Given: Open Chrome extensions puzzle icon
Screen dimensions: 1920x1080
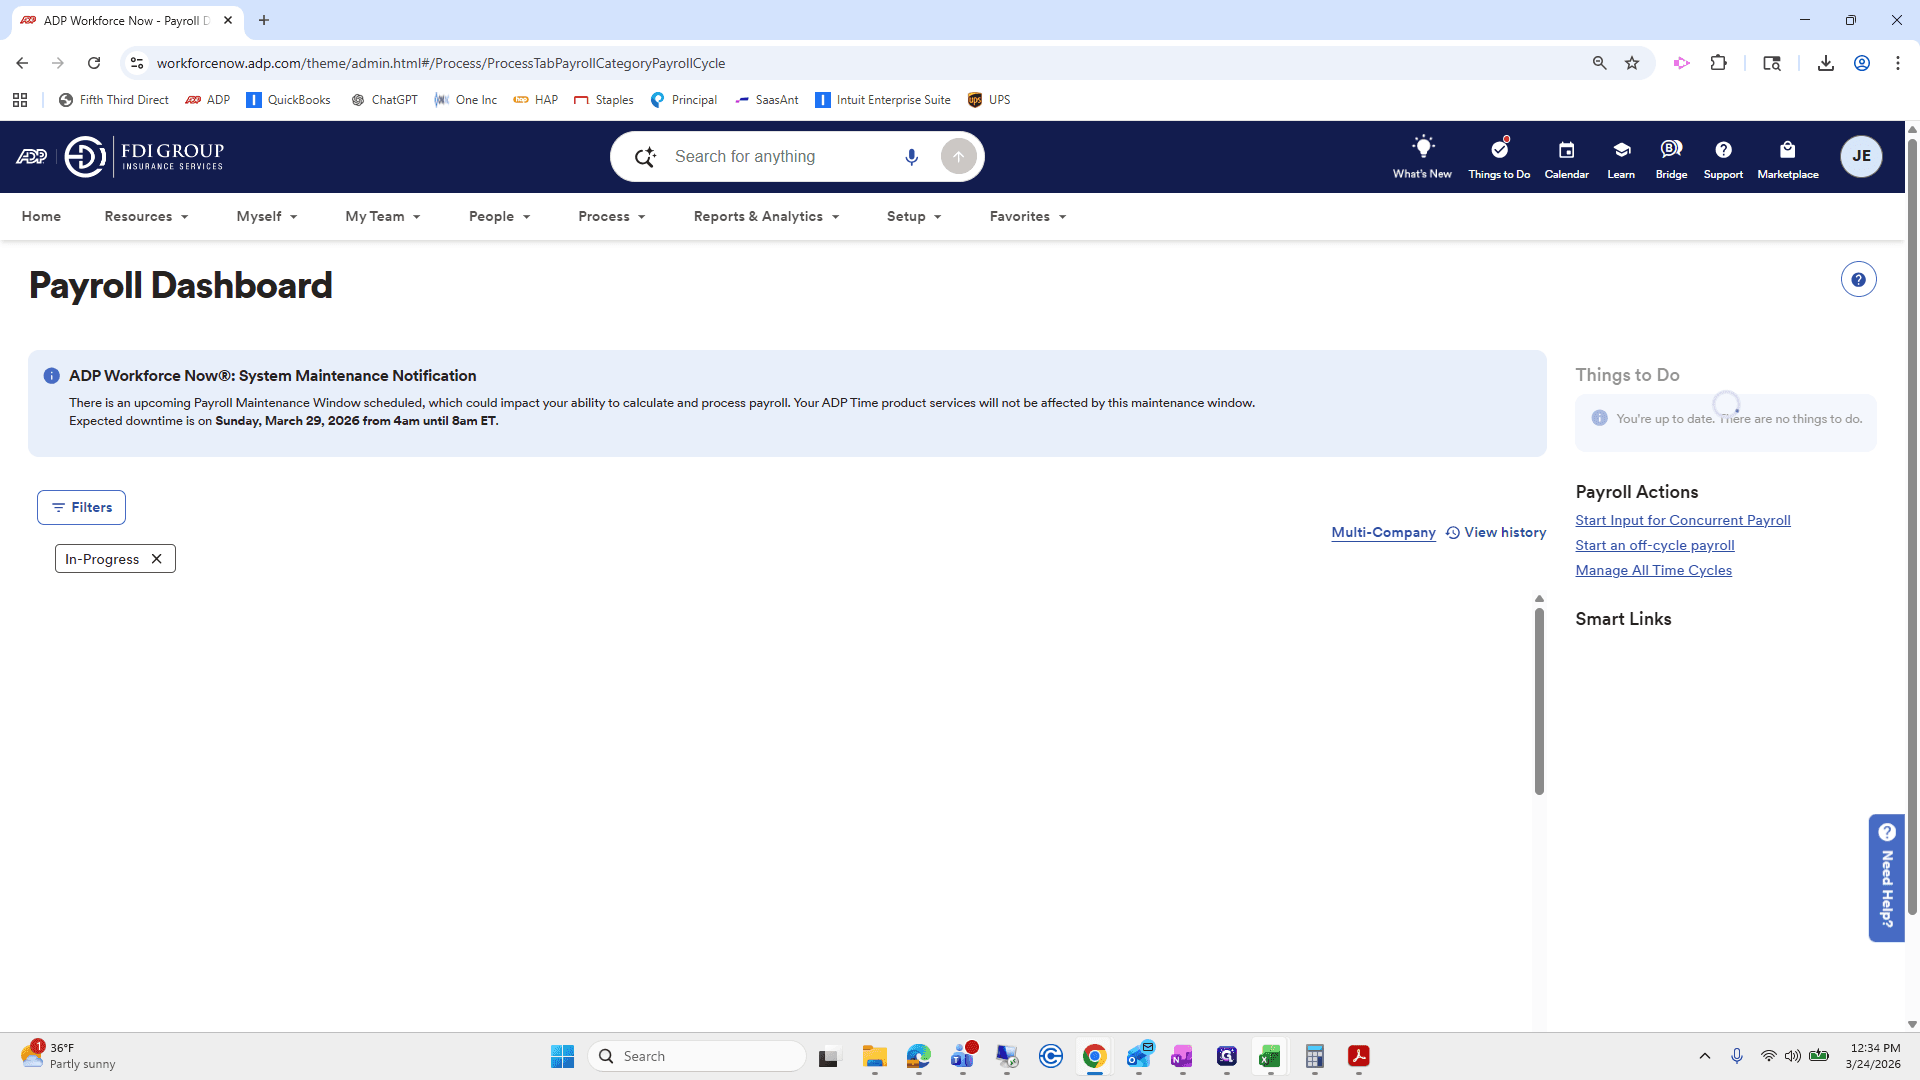Looking at the screenshot, I should [x=1718, y=63].
